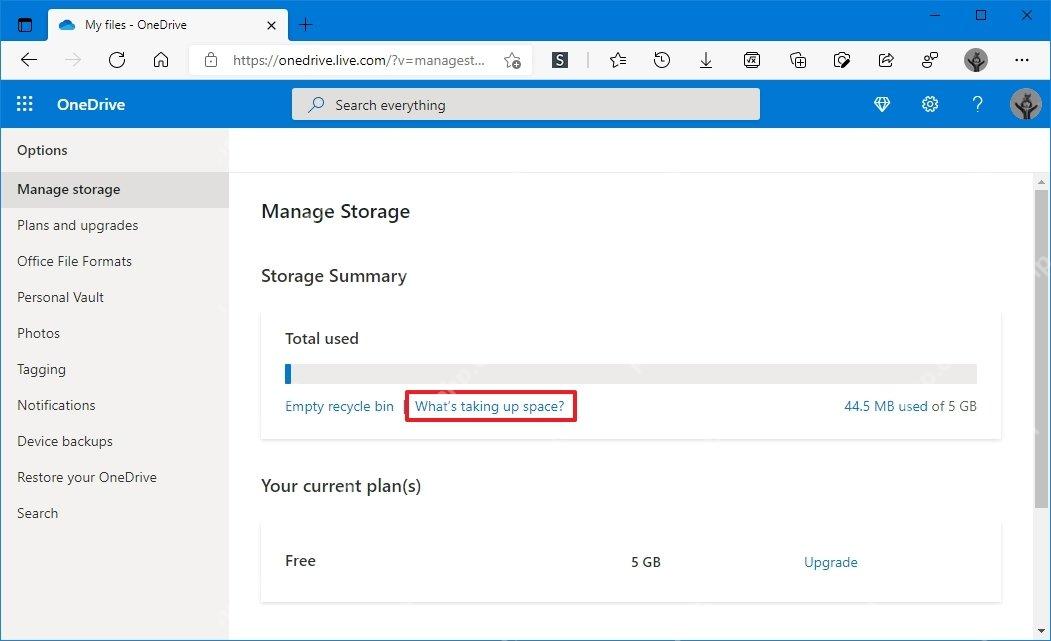The image size is (1051, 641).
Task: Open the Help question mark
Action: pyautogui.click(x=977, y=104)
